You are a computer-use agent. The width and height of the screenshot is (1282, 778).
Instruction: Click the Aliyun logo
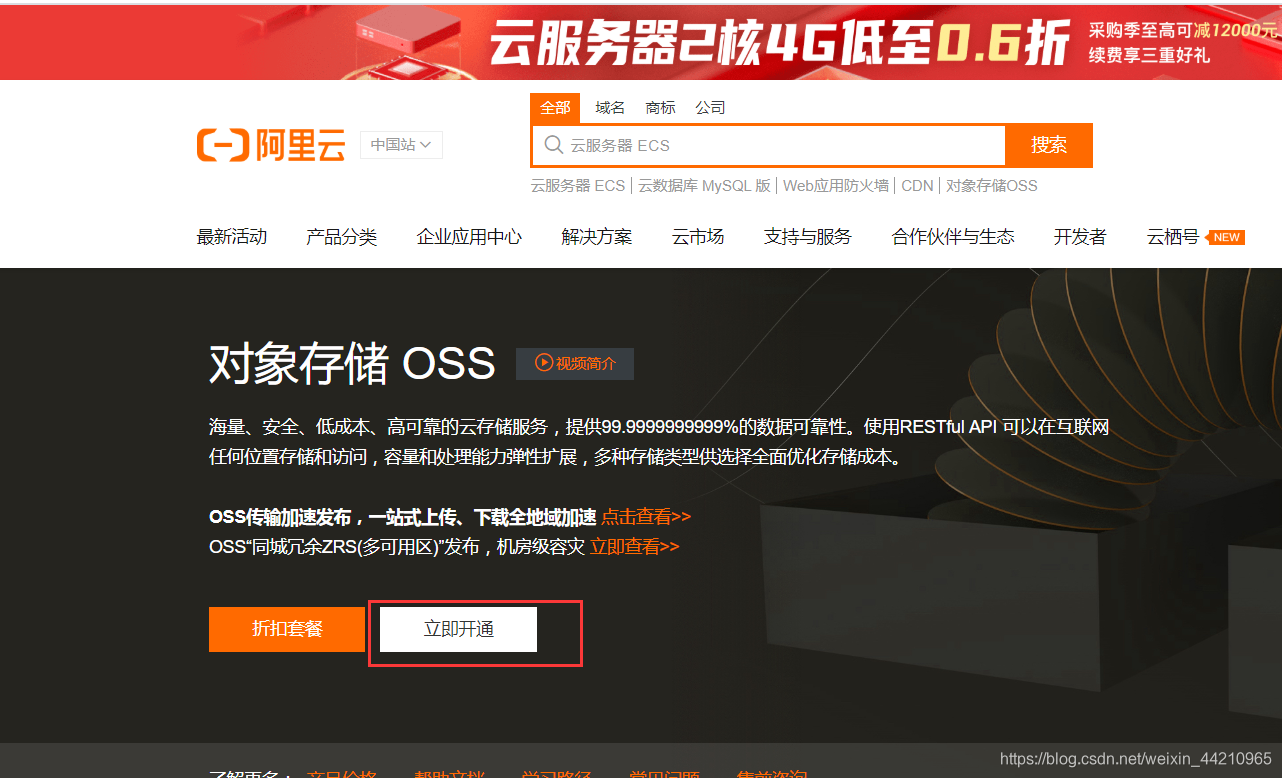tap(271, 145)
